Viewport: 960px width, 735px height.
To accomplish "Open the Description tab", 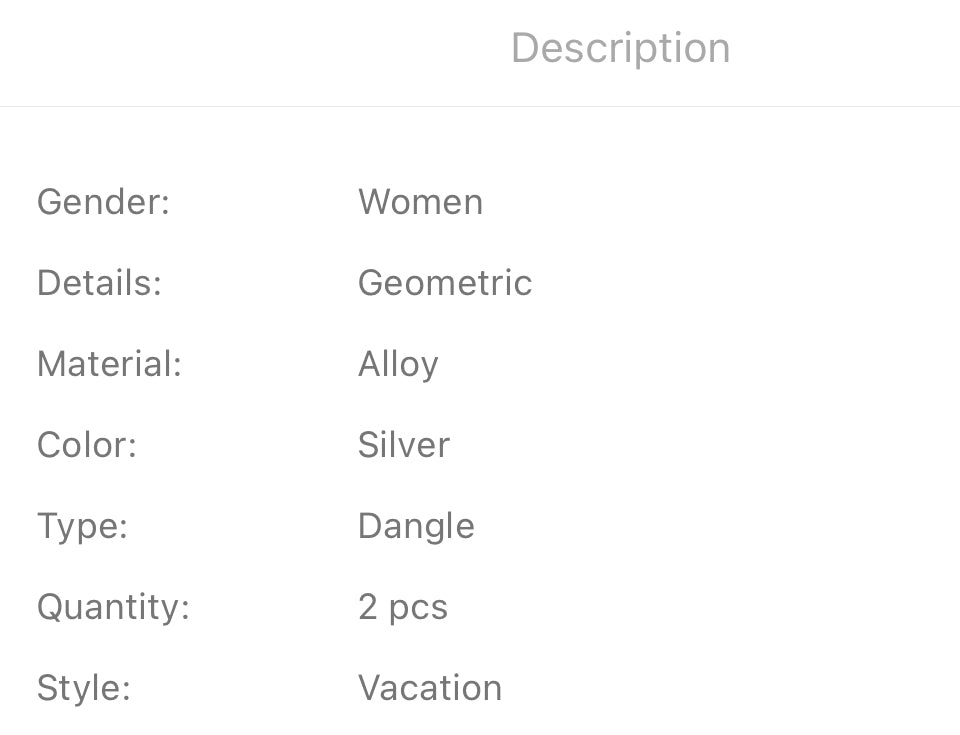I will tap(620, 48).
